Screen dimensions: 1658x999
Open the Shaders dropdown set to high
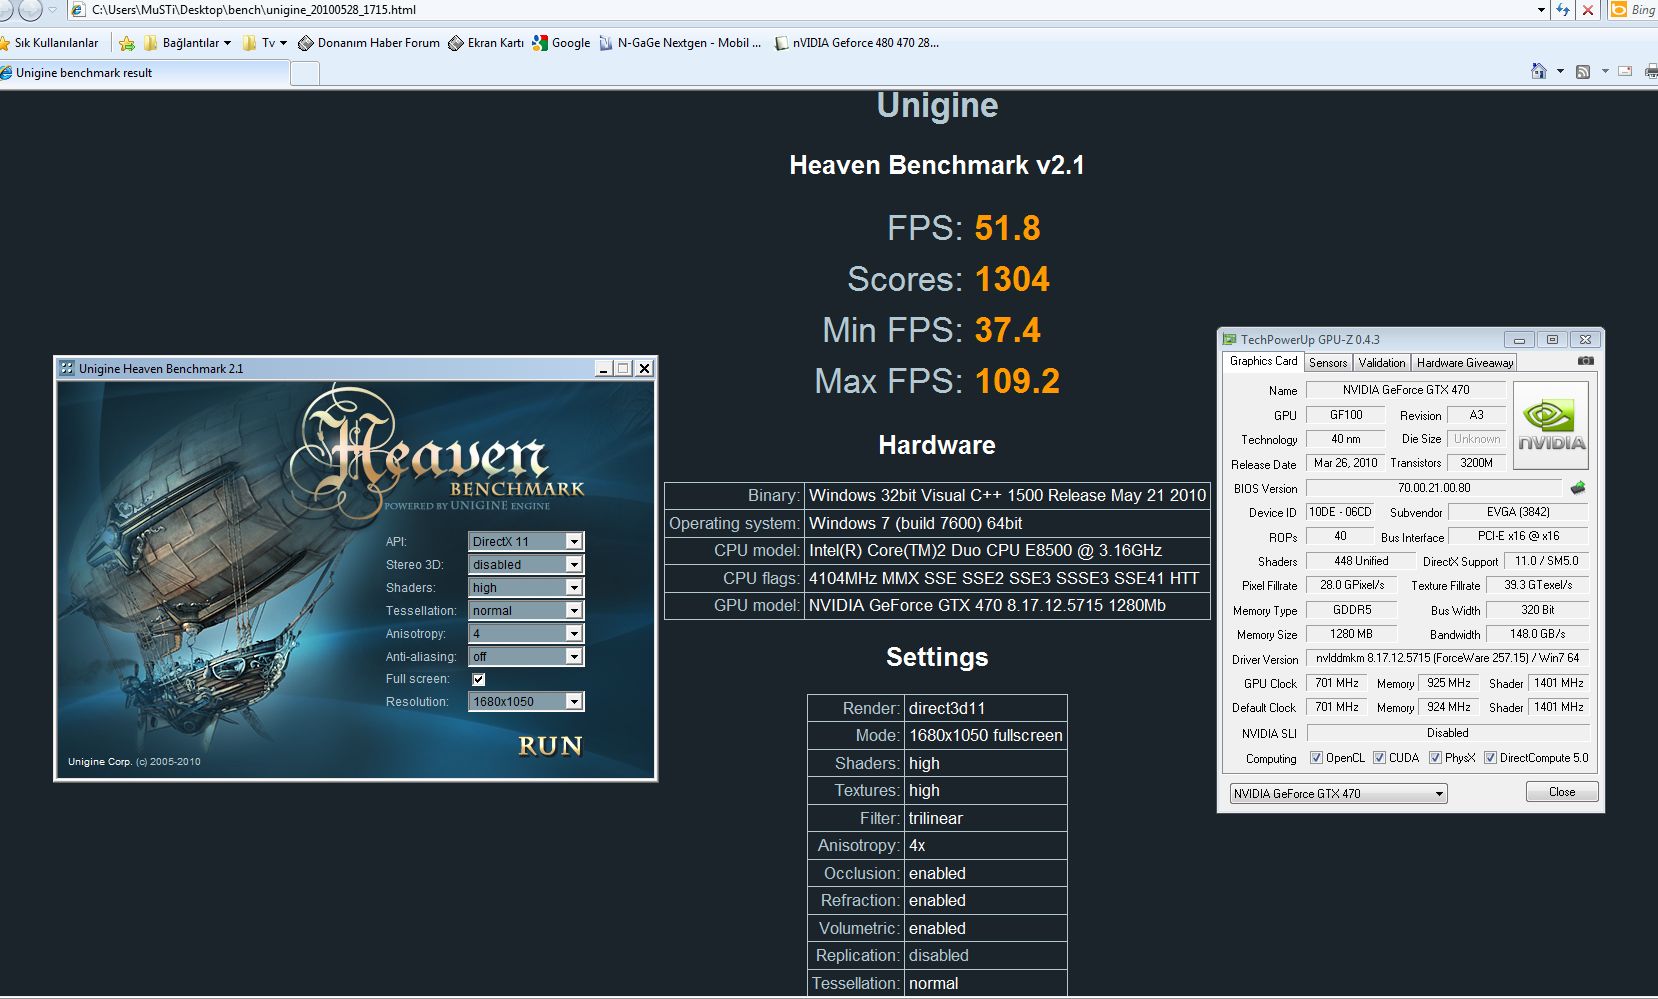[526, 587]
